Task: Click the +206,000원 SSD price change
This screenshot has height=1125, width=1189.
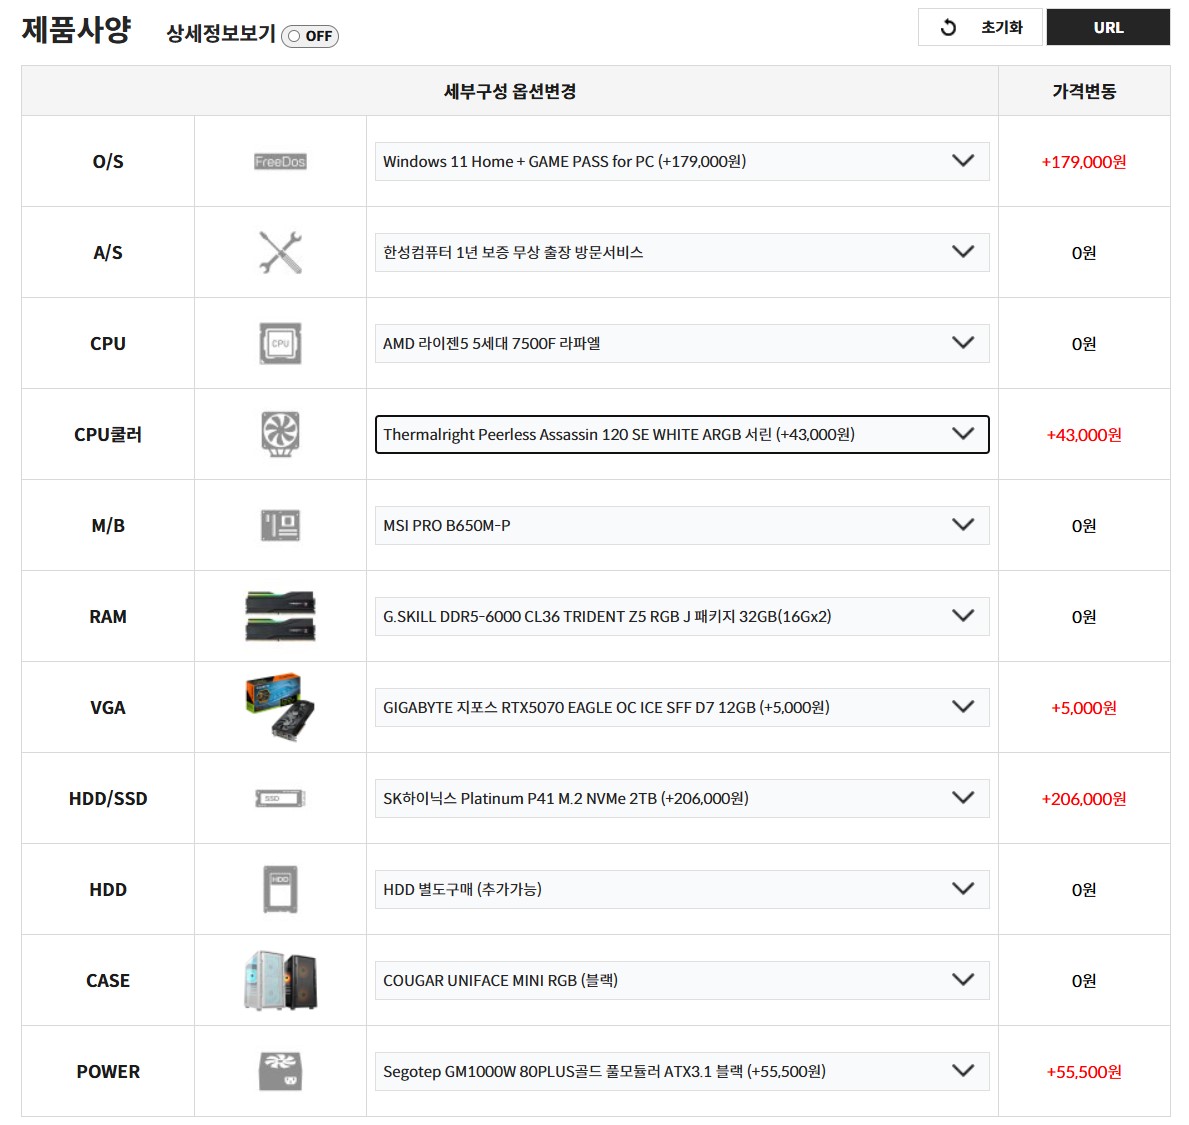Action: pos(1084,799)
